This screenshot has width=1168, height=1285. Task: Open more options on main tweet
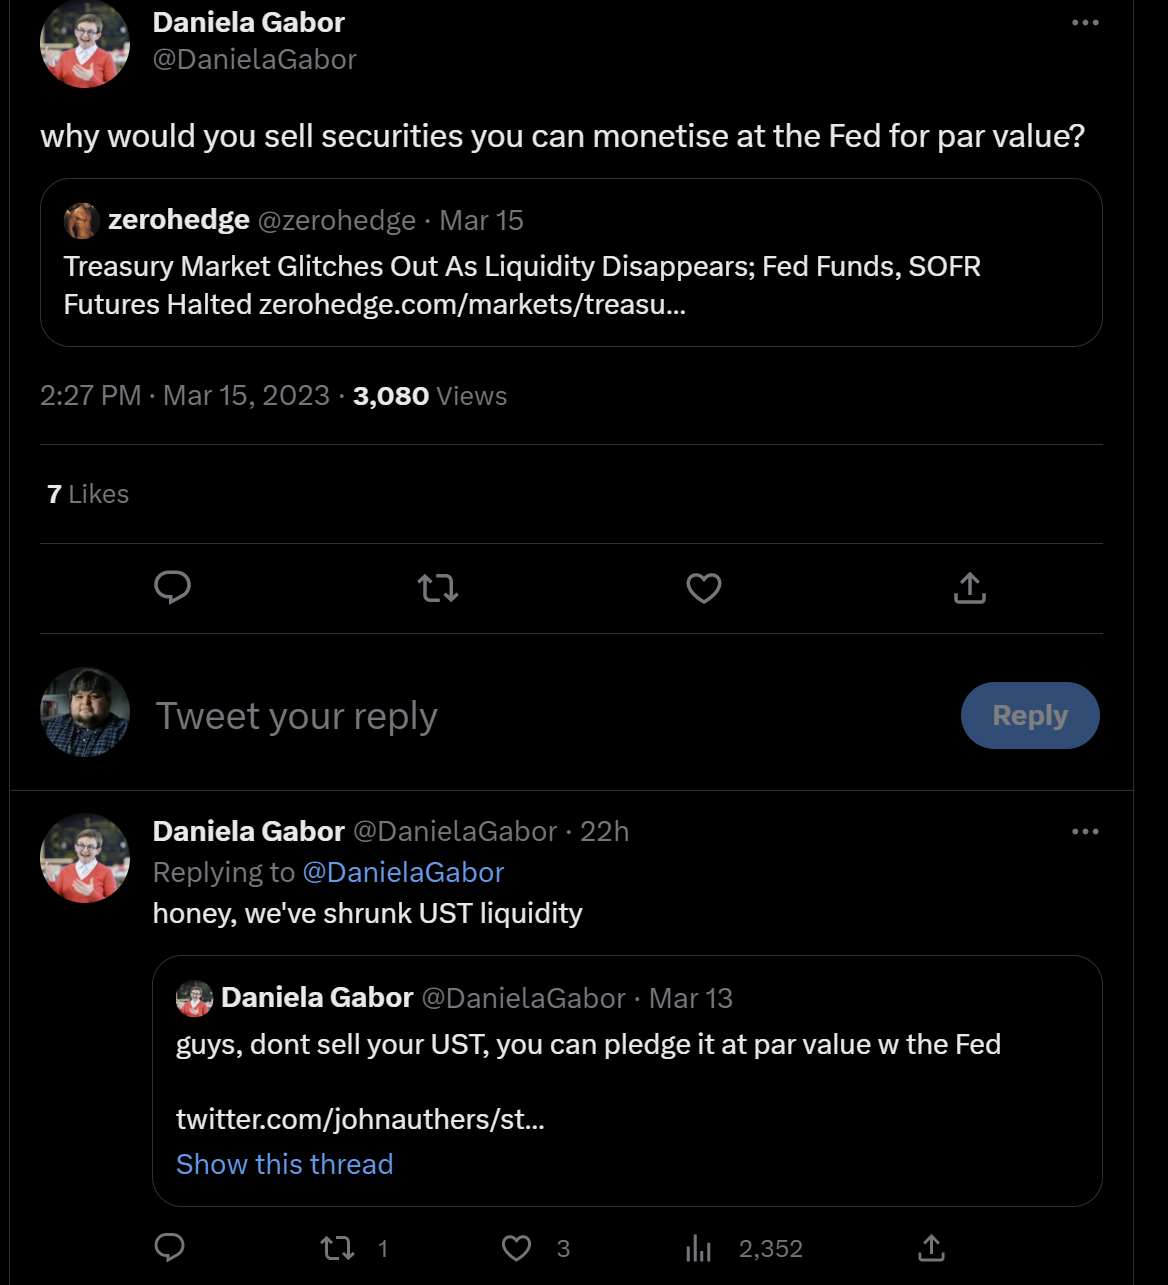tap(1085, 23)
